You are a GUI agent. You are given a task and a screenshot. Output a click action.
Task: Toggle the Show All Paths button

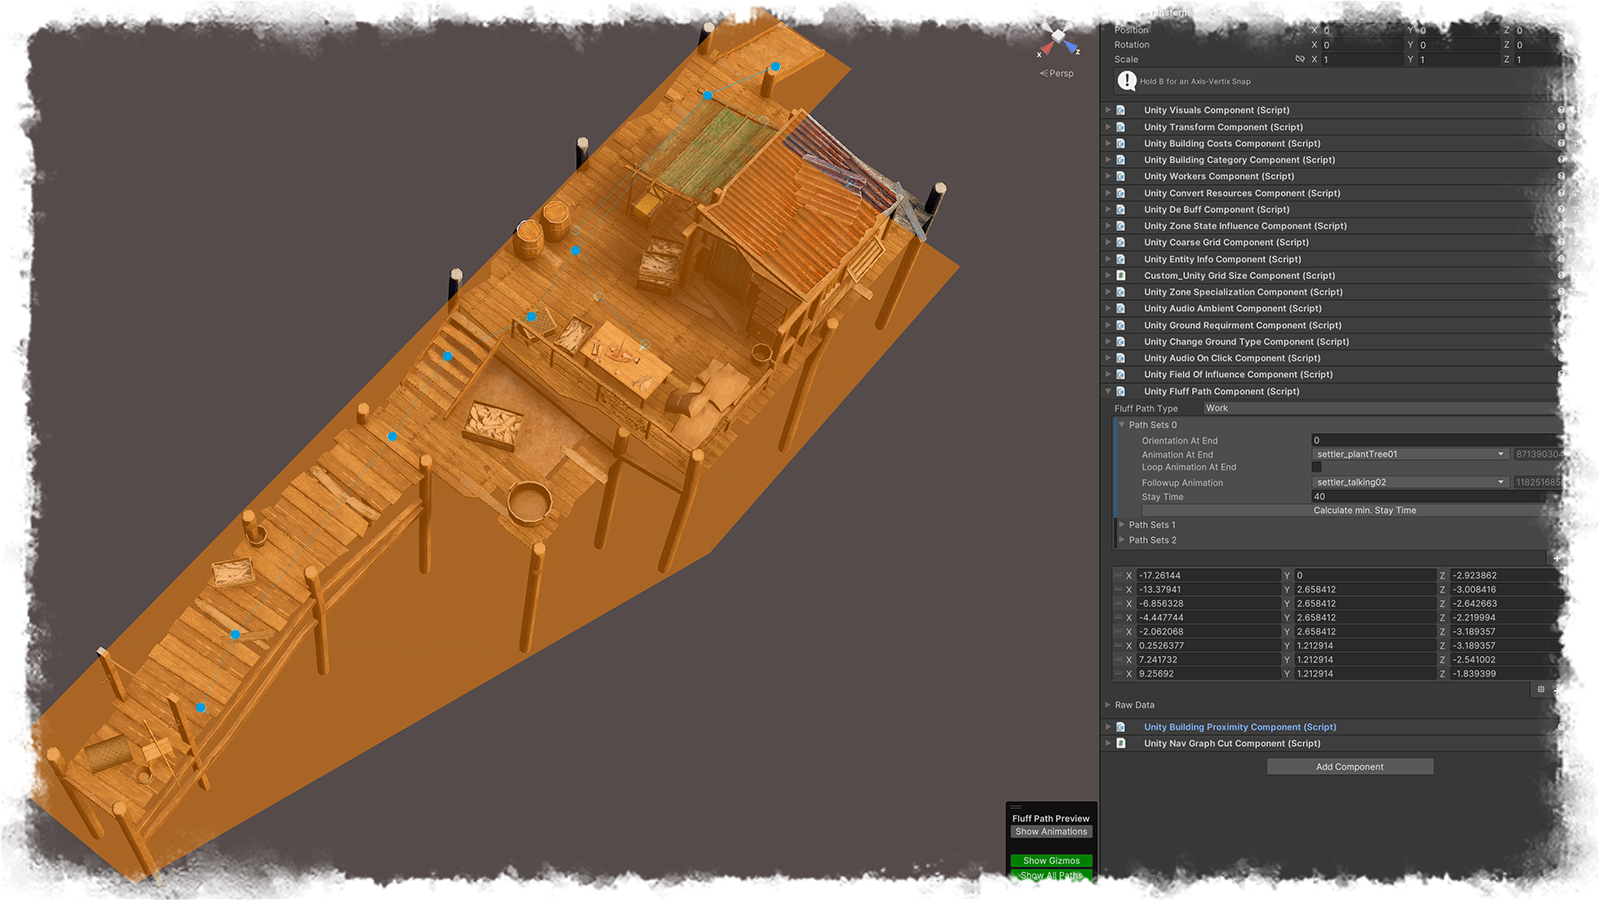pos(1051,875)
